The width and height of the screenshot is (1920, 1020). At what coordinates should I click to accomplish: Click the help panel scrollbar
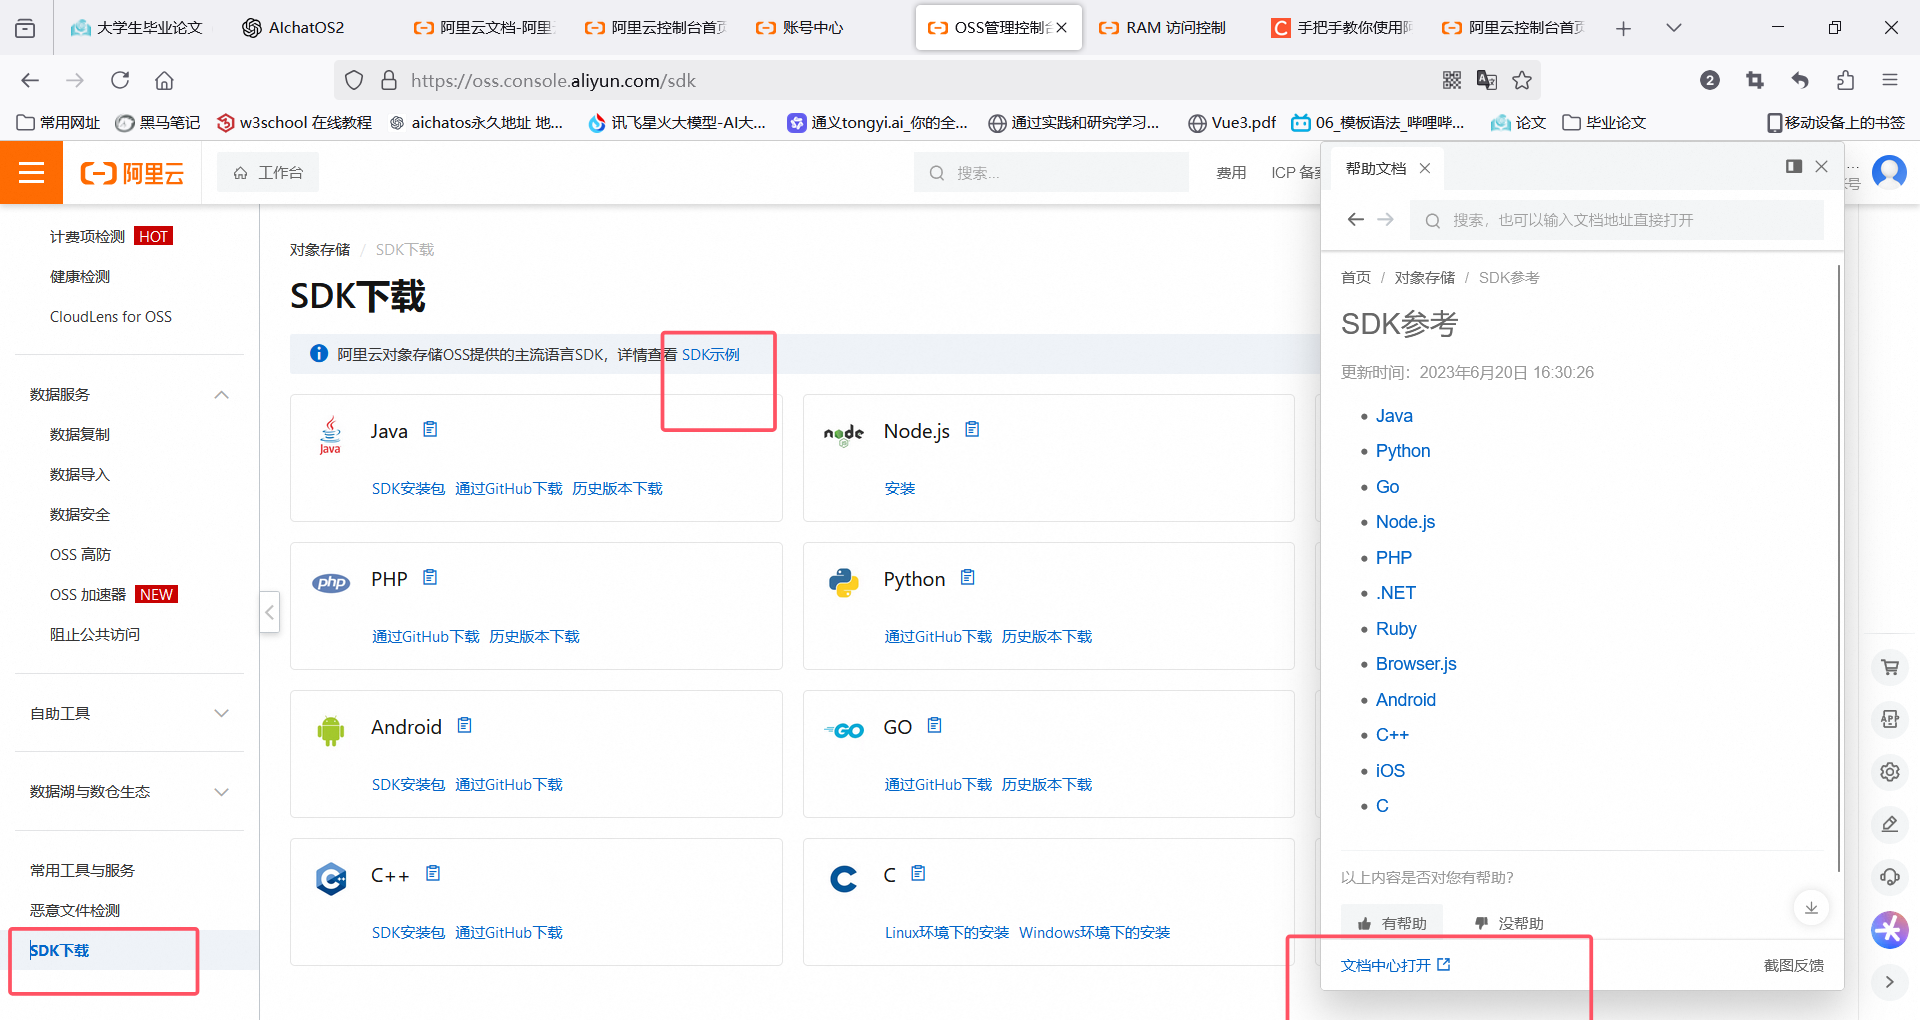[1838, 568]
